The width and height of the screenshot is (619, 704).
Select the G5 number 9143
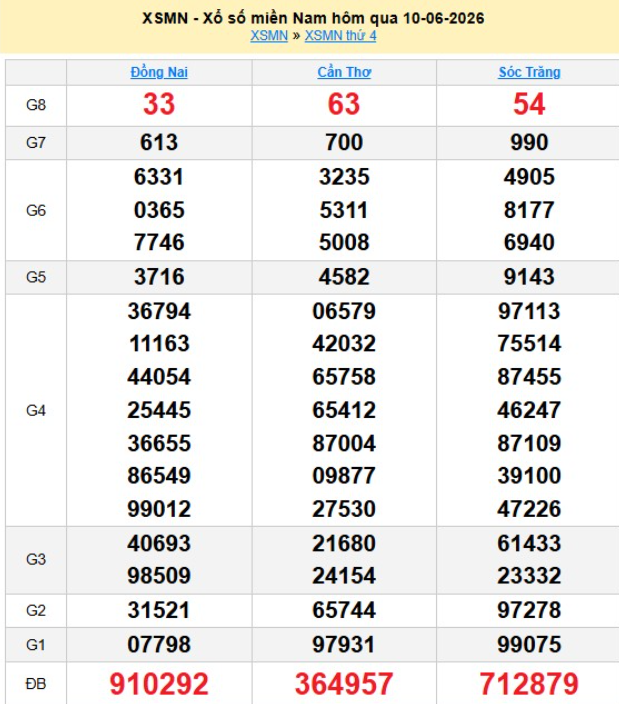click(x=529, y=277)
